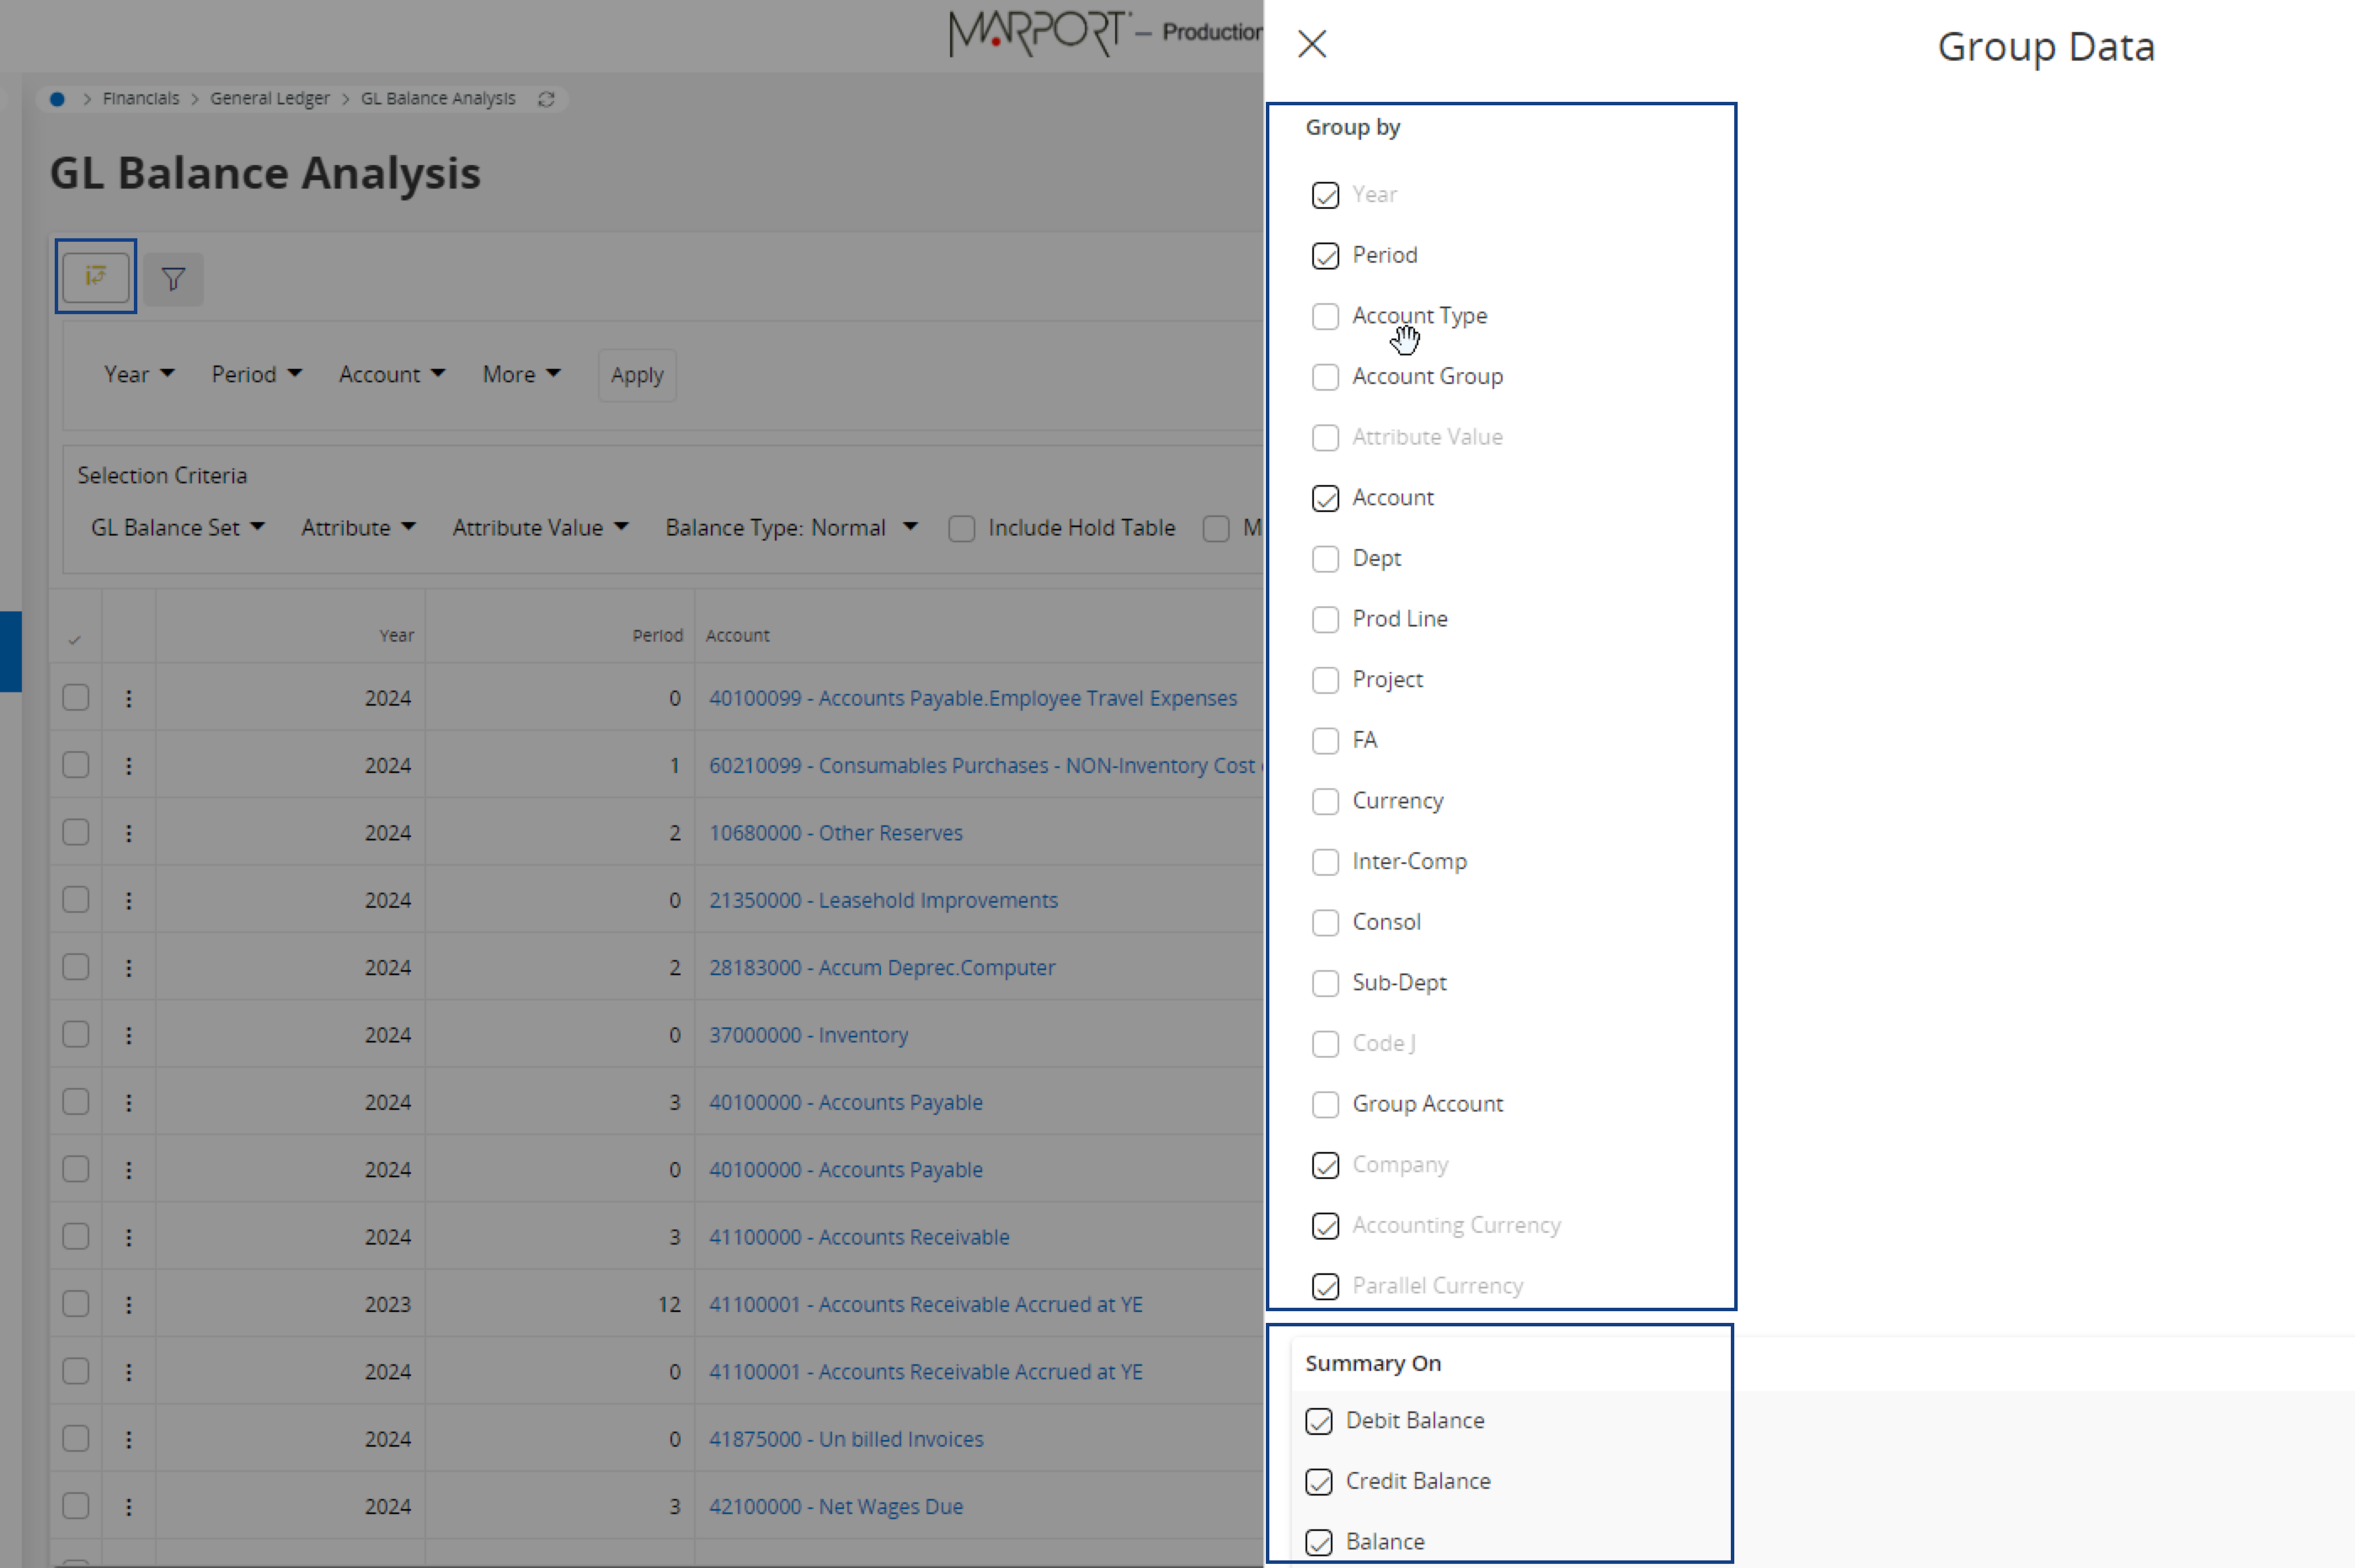This screenshot has height=1568, width=2355.
Task: Open row menu for Inventory row
Action: click(128, 1035)
